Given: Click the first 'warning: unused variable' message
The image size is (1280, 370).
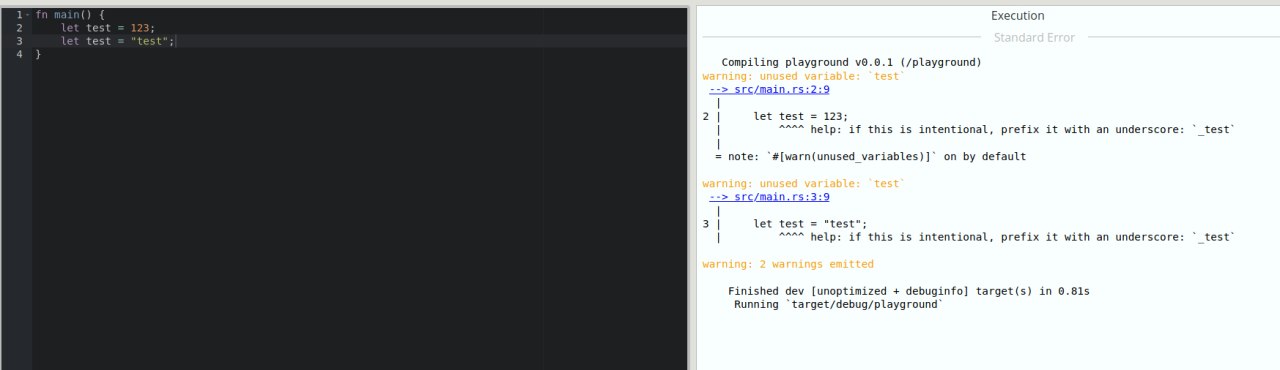Looking at the screenshot, I should pos(804,76).
